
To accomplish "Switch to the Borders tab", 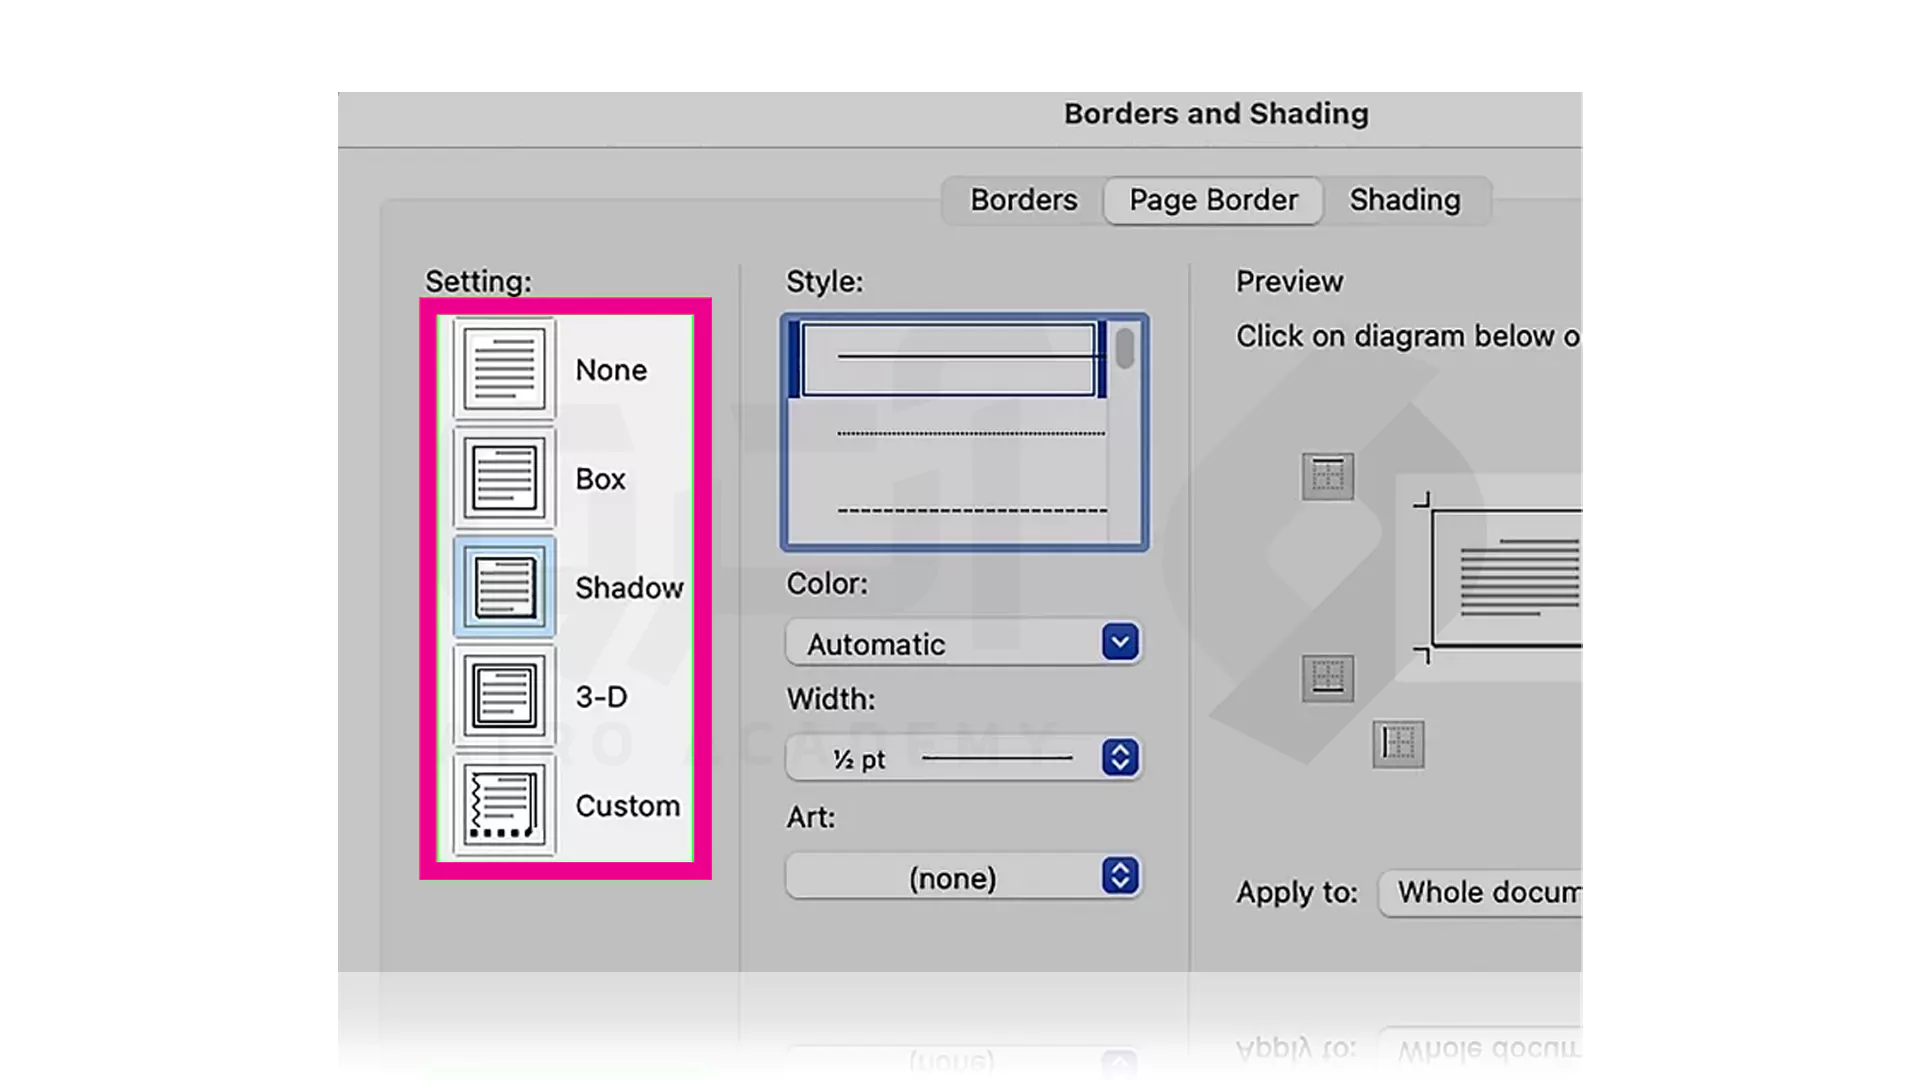I will pos(1024,200).
